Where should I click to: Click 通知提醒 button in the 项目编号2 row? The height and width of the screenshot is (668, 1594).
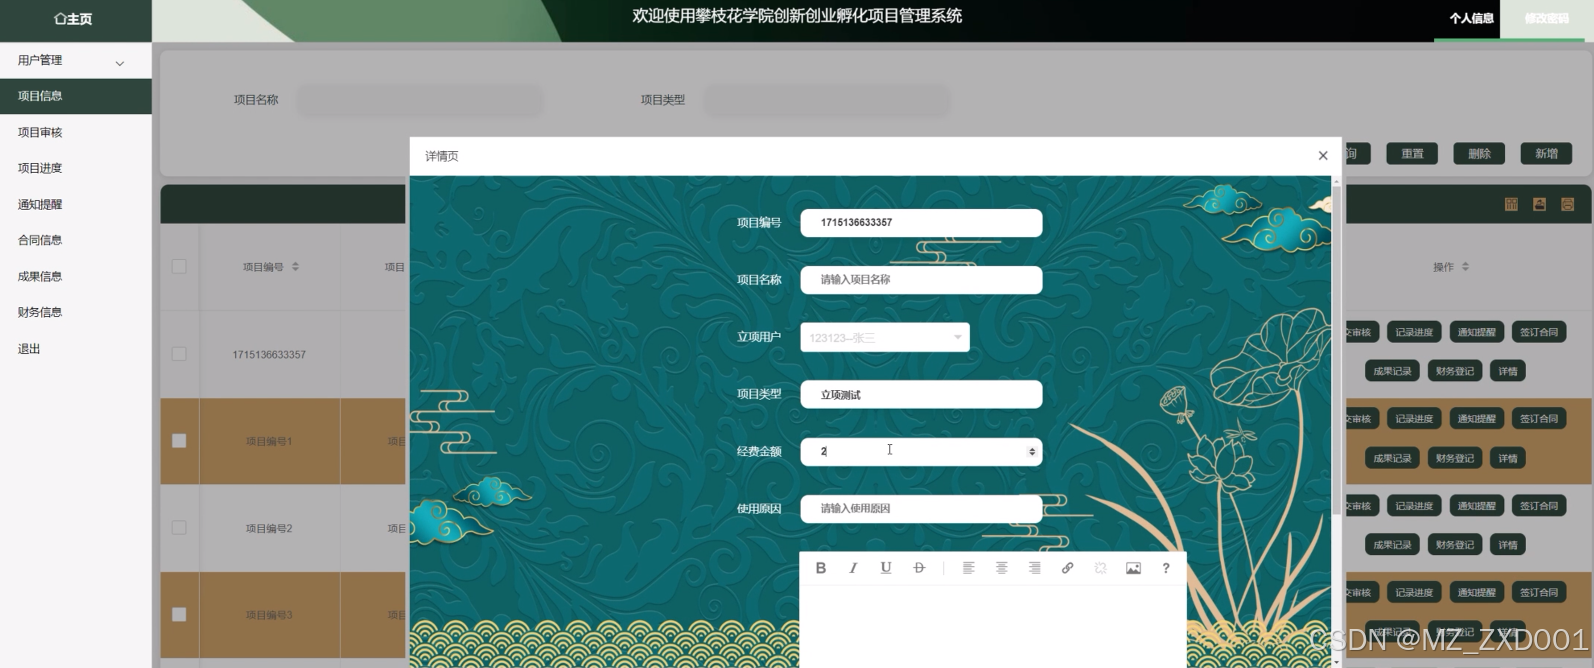[1476, 506]
